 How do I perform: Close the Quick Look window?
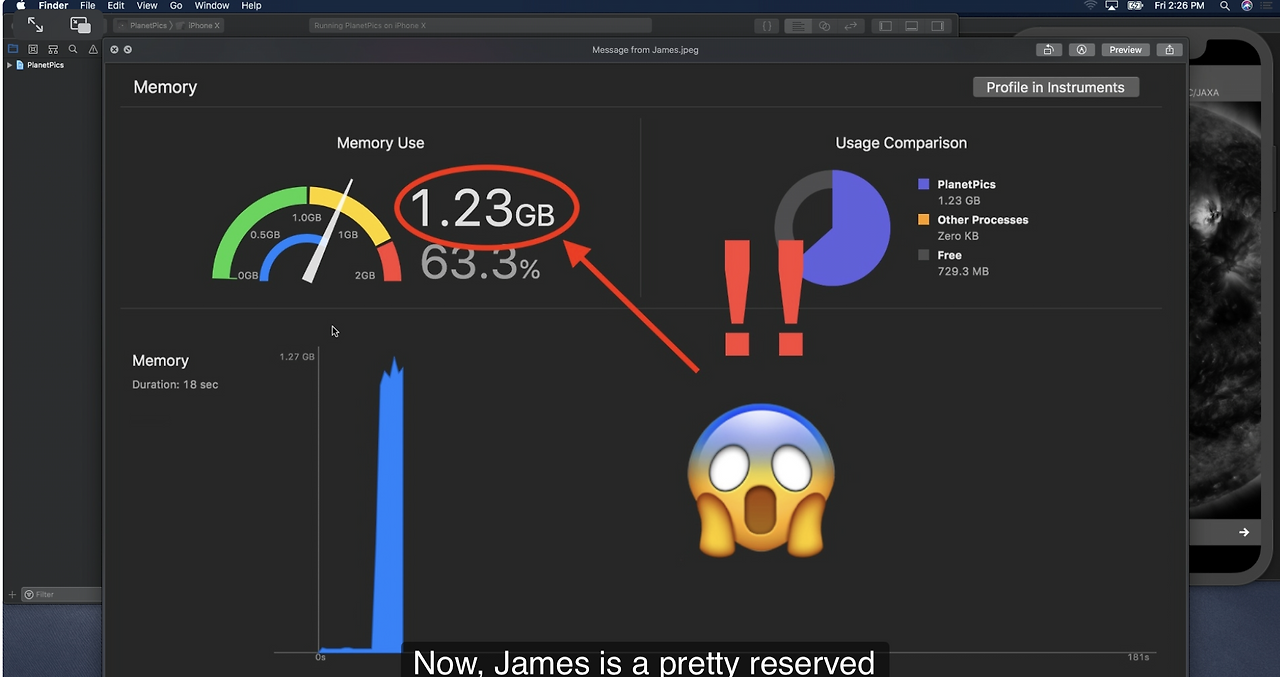[x=114, y=50]
